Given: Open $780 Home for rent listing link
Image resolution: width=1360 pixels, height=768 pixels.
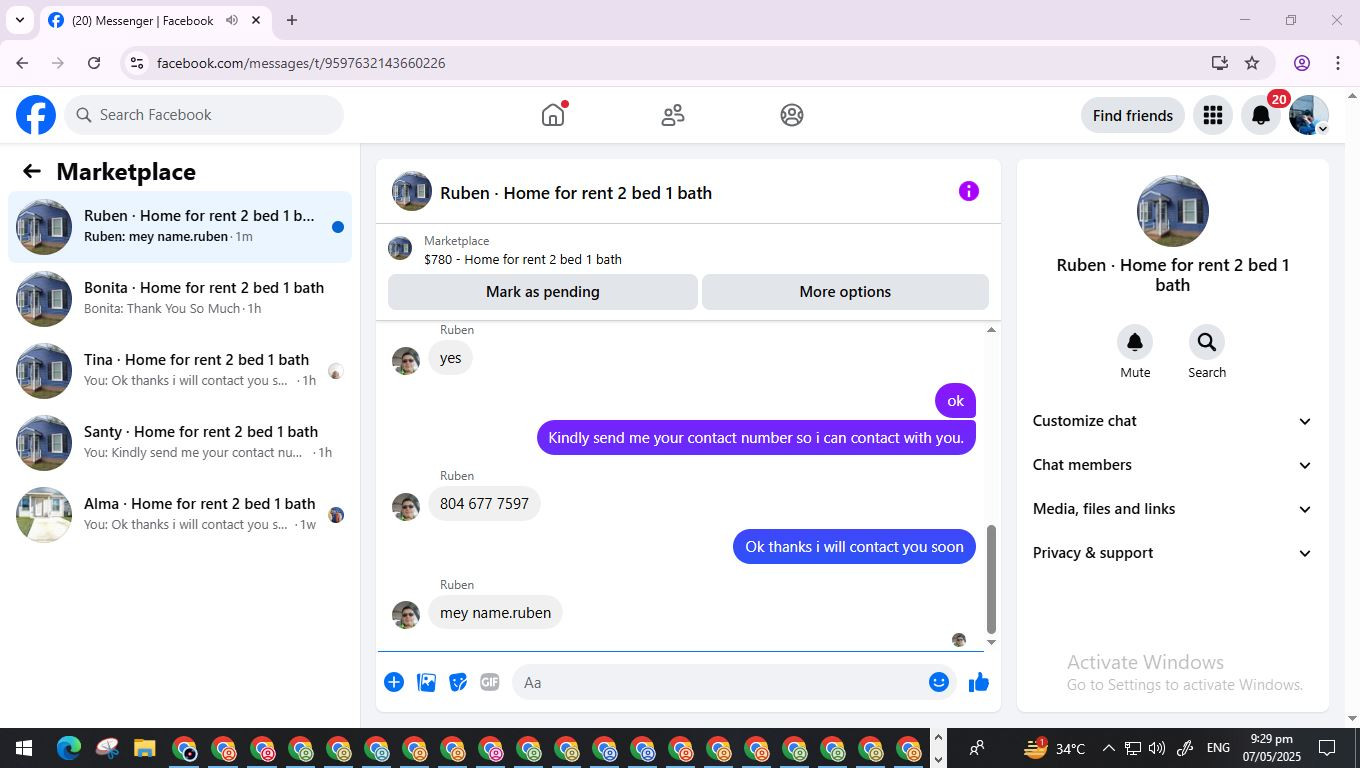Looking at the screenshot, I should click(523, 259).
